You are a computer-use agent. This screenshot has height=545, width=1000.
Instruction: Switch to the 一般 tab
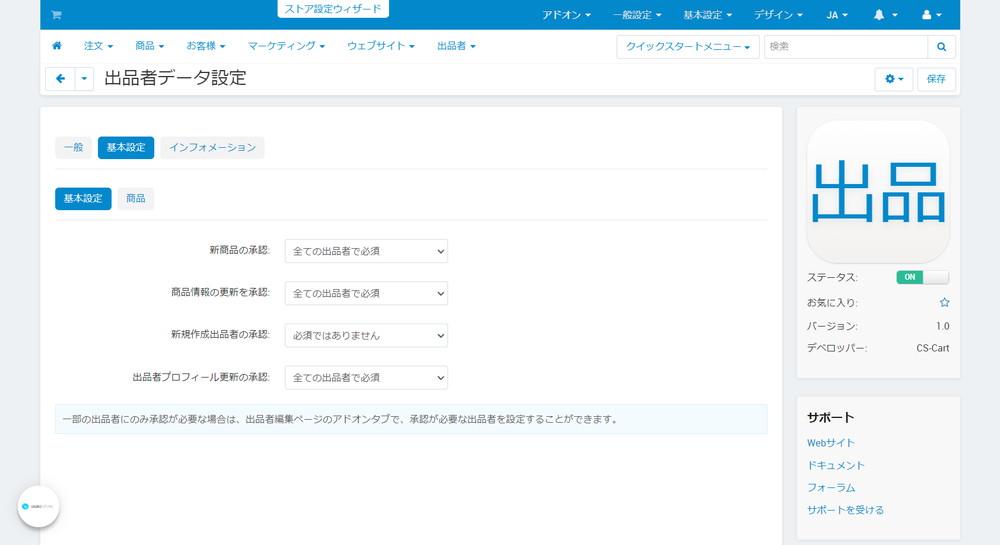(x=73, y=147)
